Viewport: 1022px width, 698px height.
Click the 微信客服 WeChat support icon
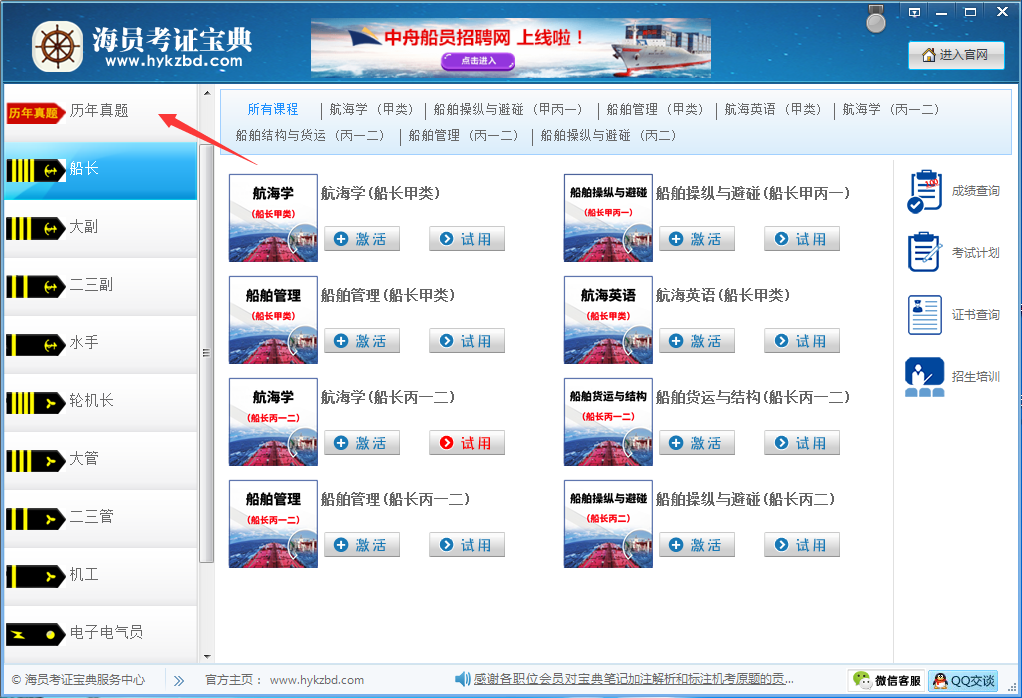tap(886, 681)
